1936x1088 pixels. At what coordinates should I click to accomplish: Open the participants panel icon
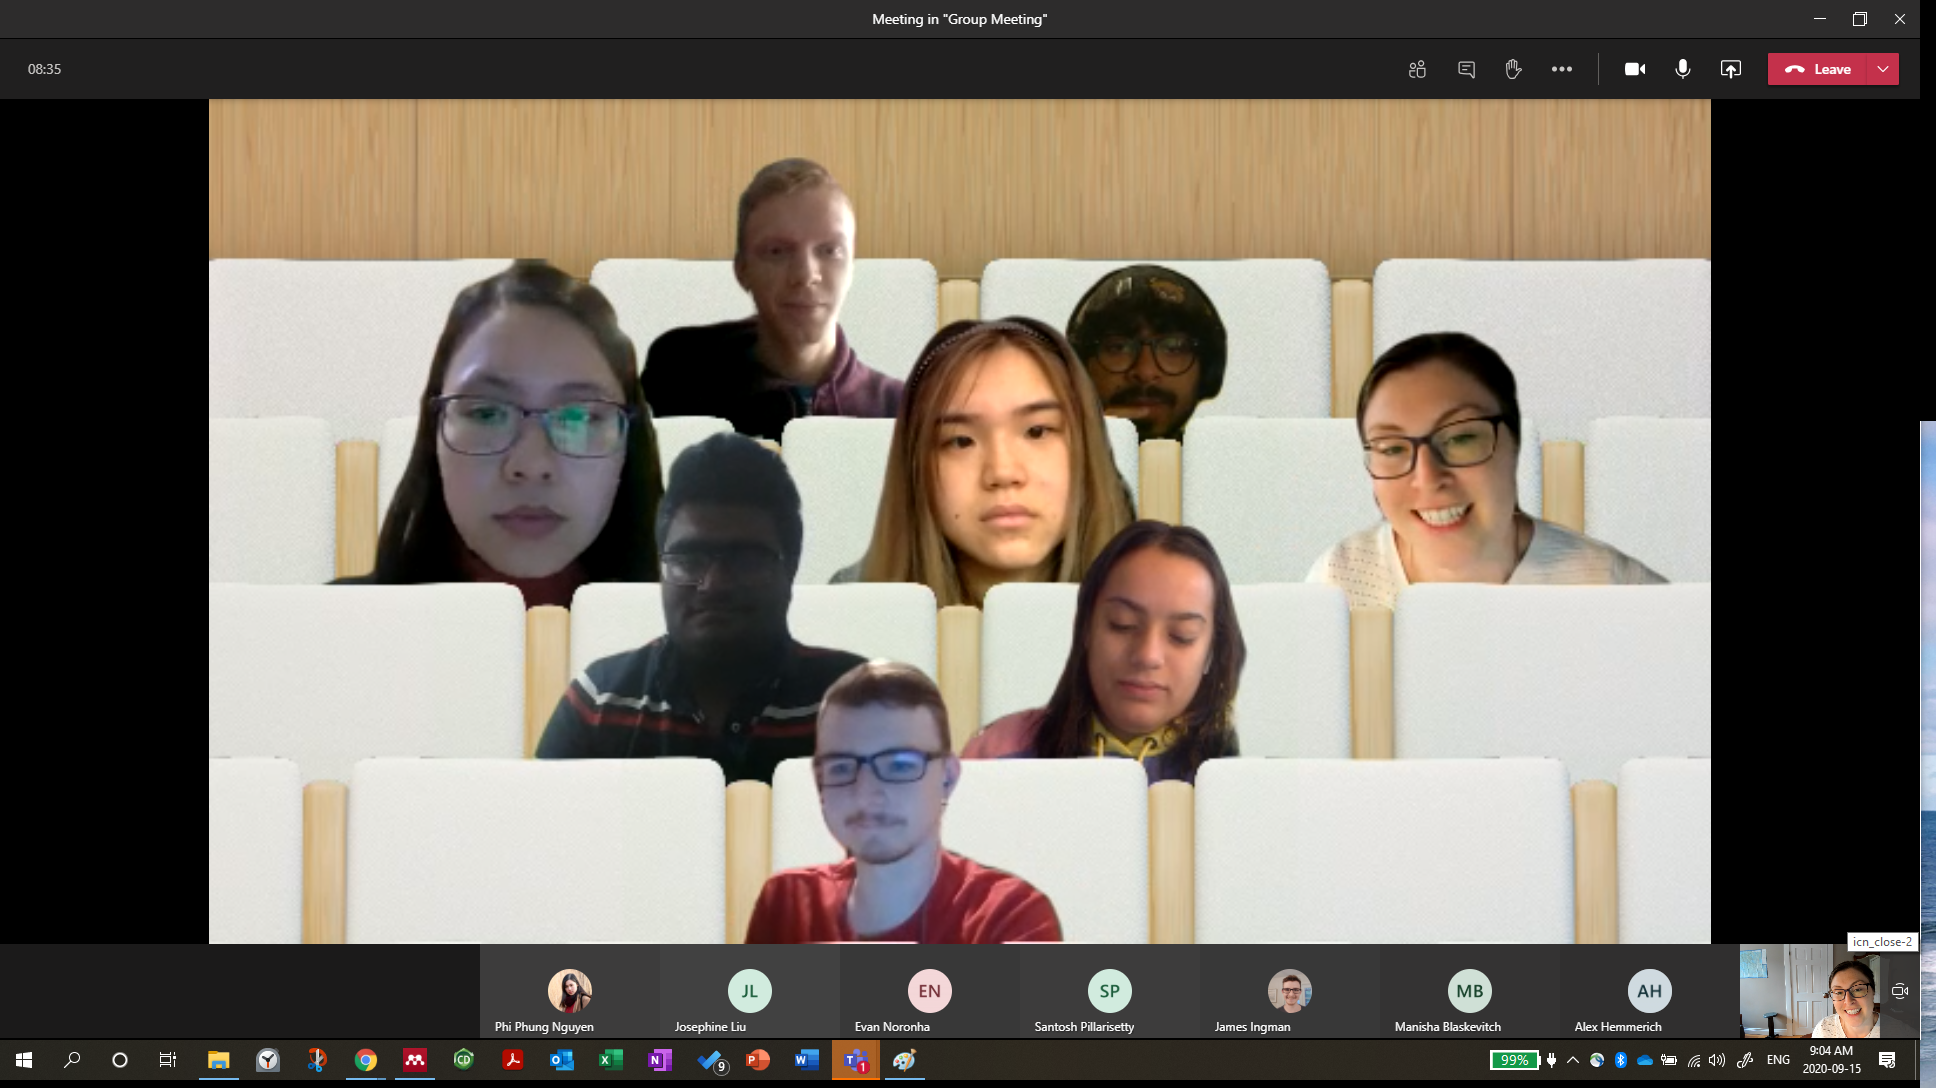pyautogui.click(x=1417, y=69)
